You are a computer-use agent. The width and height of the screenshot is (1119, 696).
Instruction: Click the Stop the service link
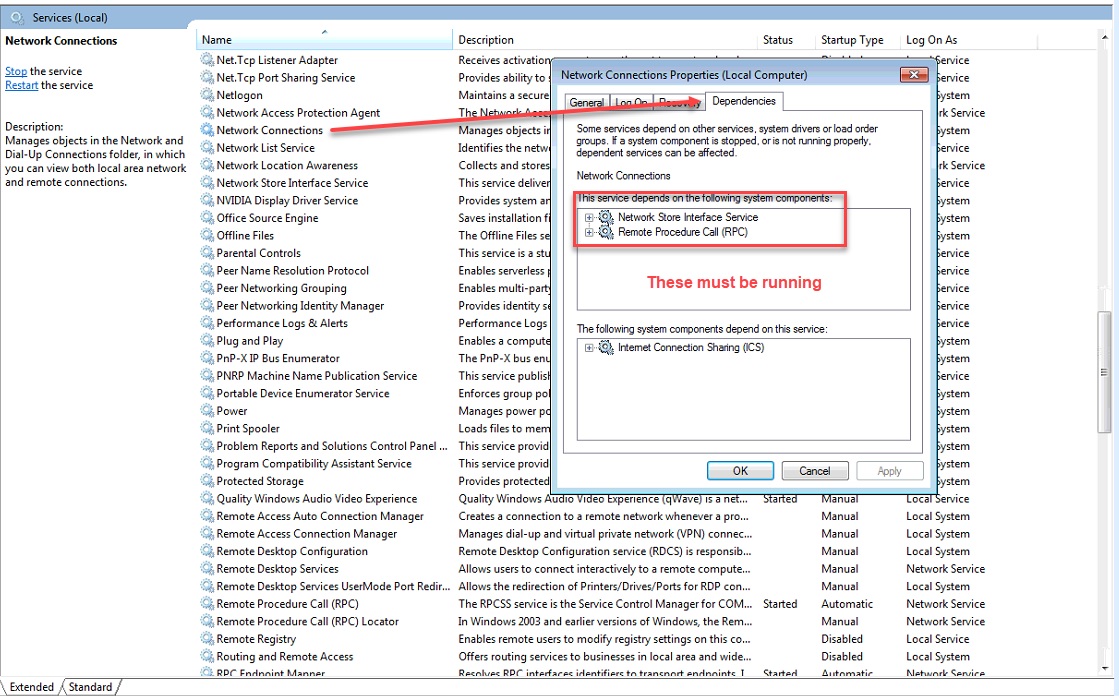(x=16, y=71)
